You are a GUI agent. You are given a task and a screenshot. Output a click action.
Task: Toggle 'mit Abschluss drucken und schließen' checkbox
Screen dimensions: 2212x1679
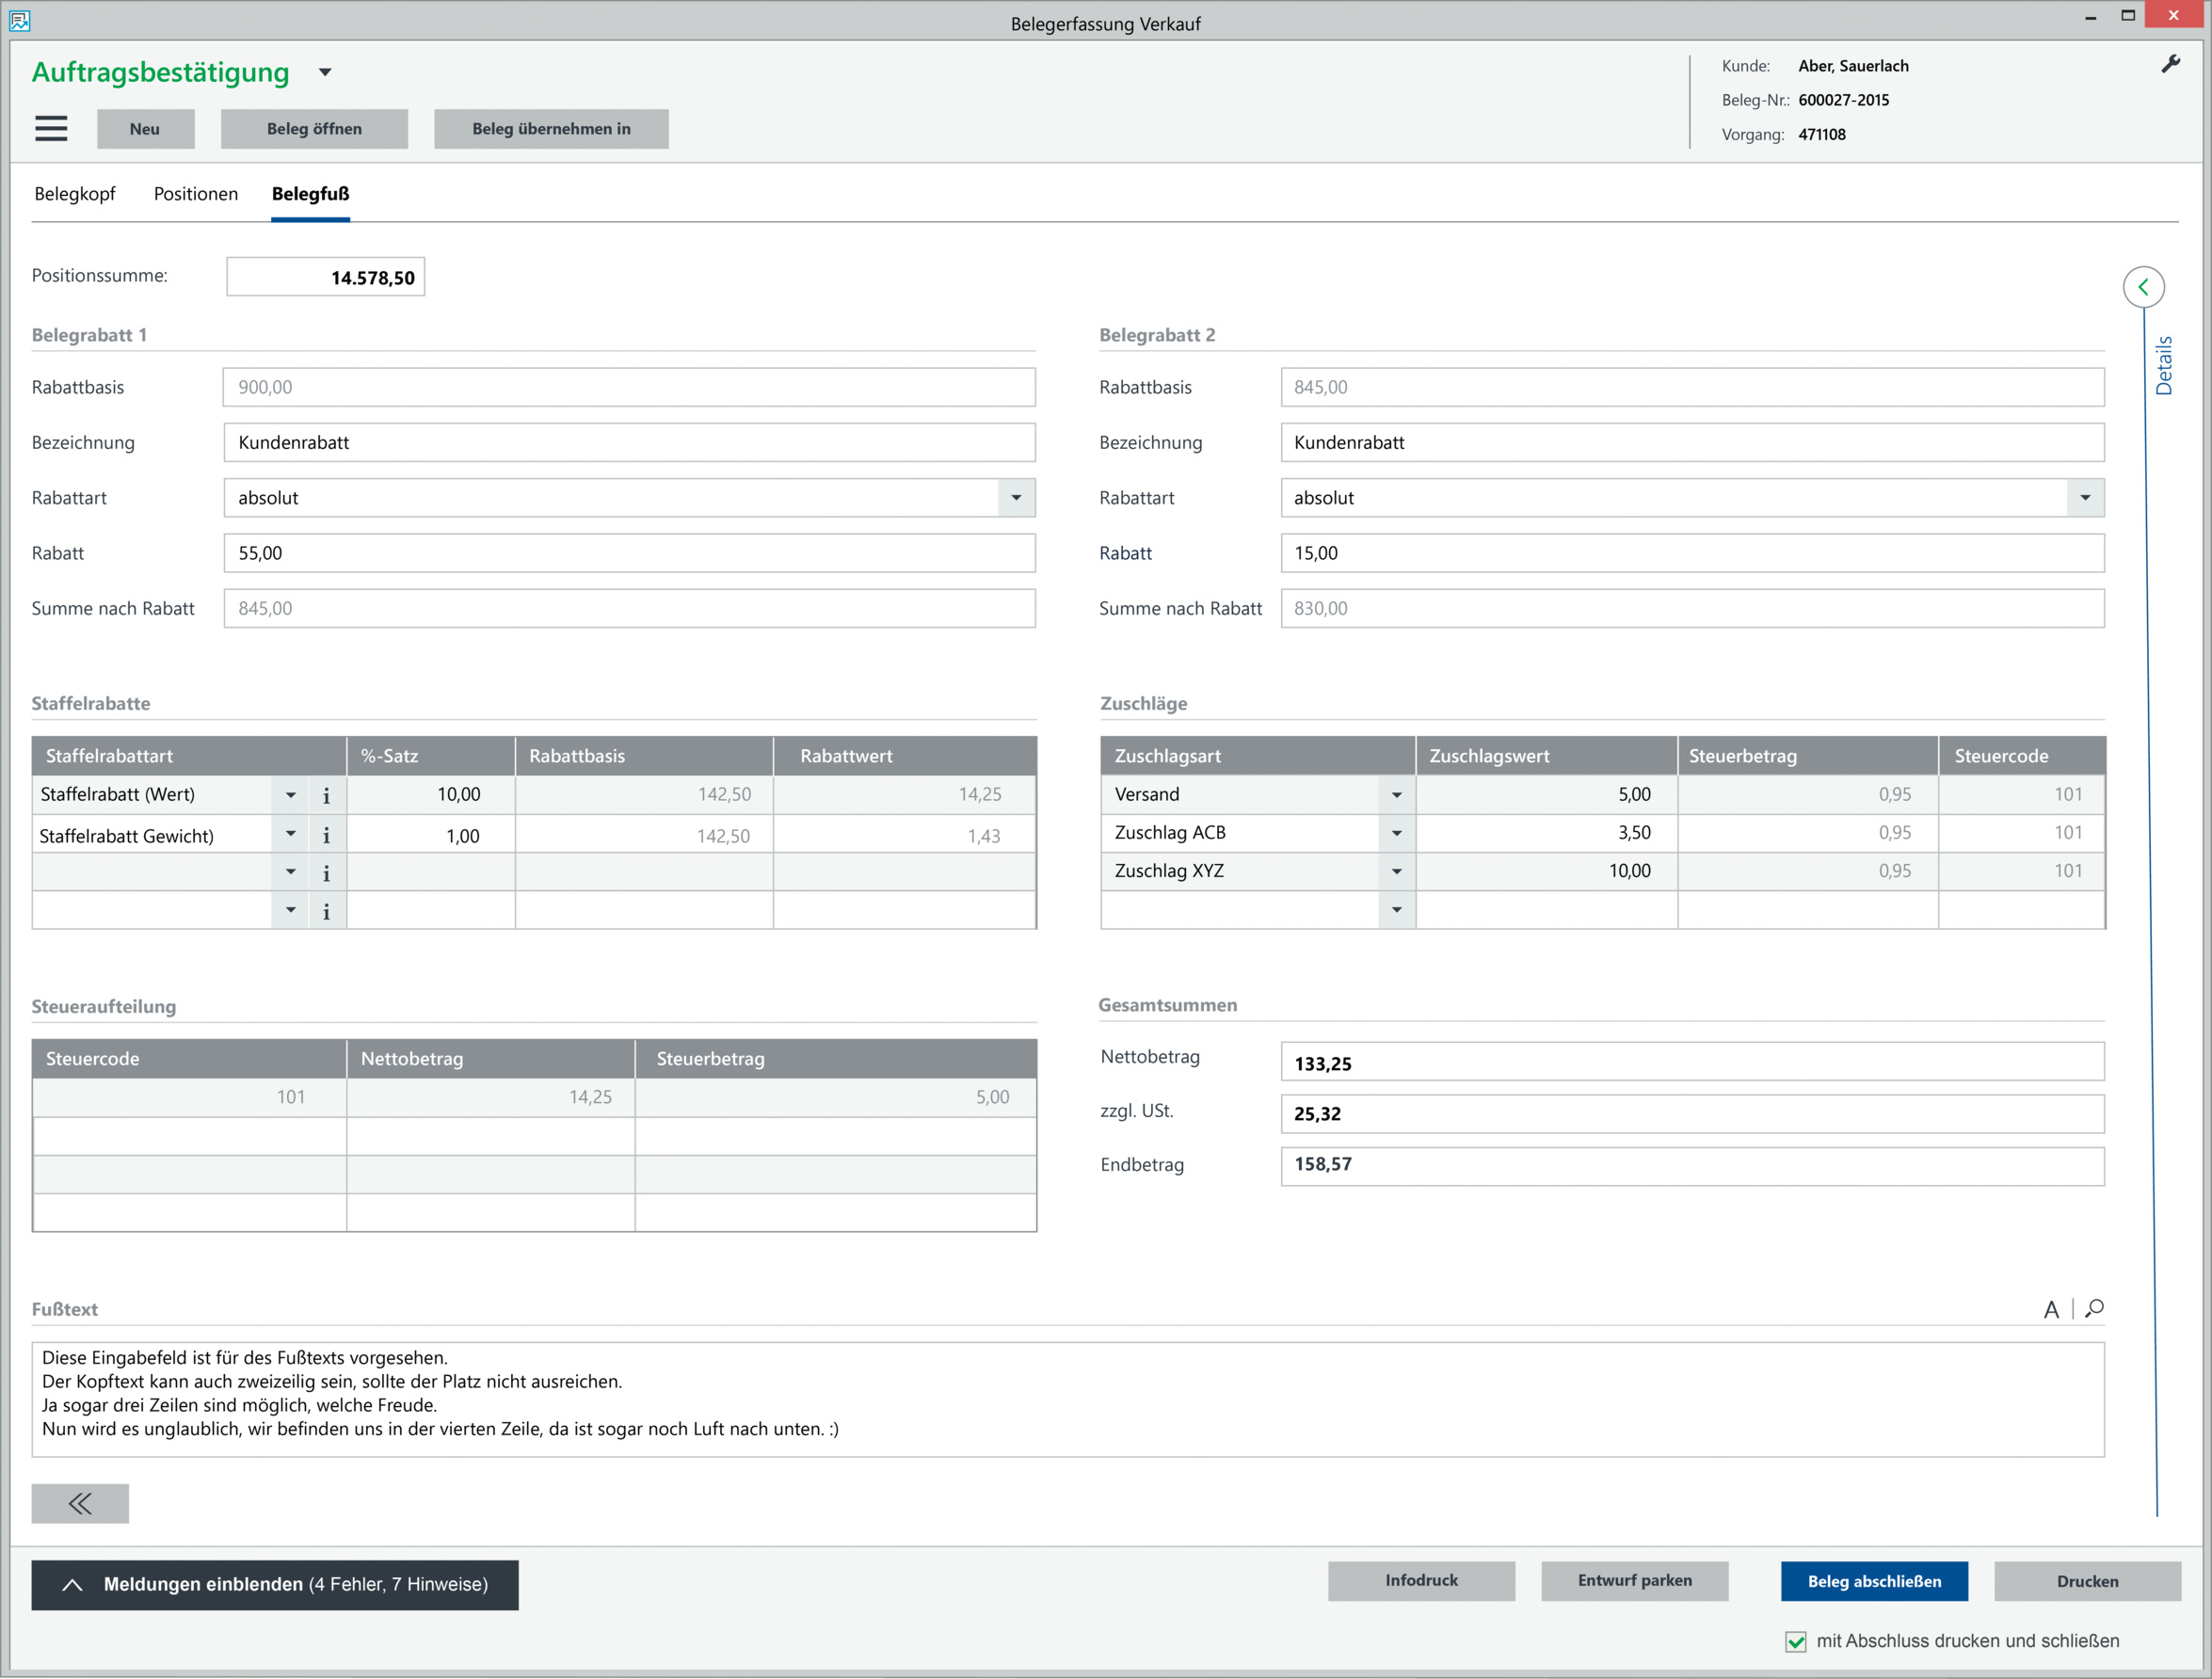[x=1796, y=1641]
